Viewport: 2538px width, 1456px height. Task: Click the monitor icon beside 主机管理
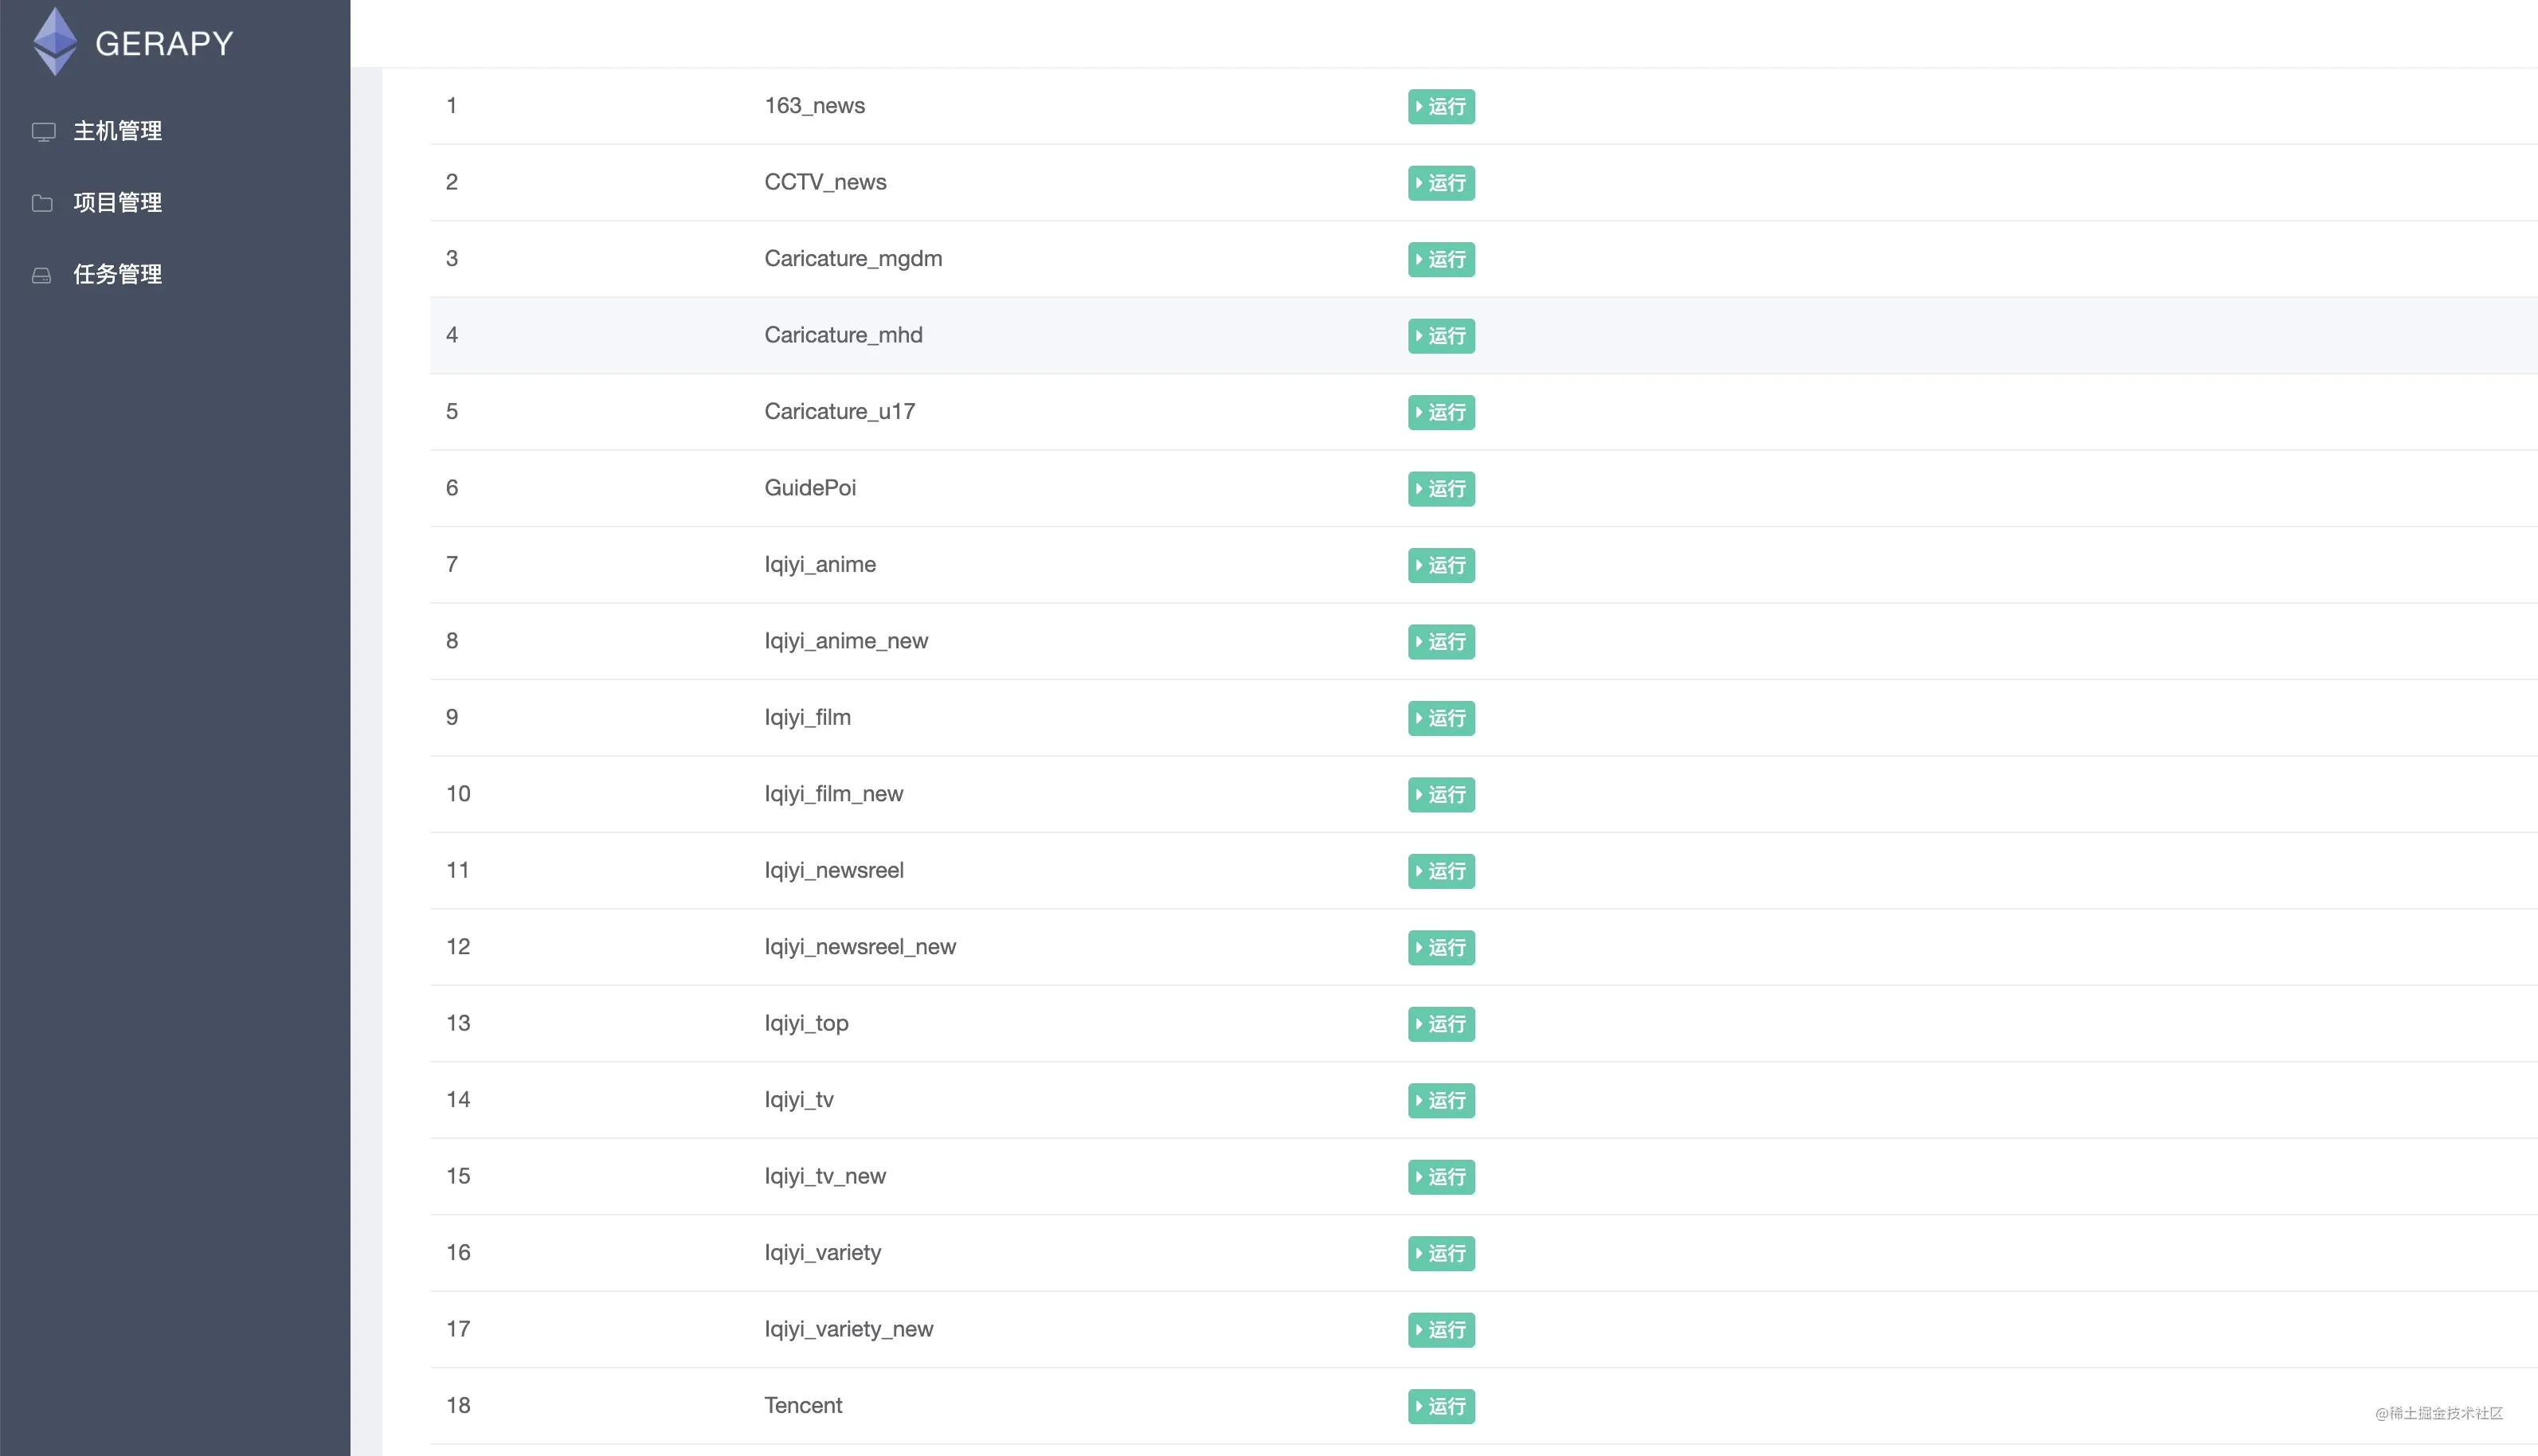[x=43, y=131]
